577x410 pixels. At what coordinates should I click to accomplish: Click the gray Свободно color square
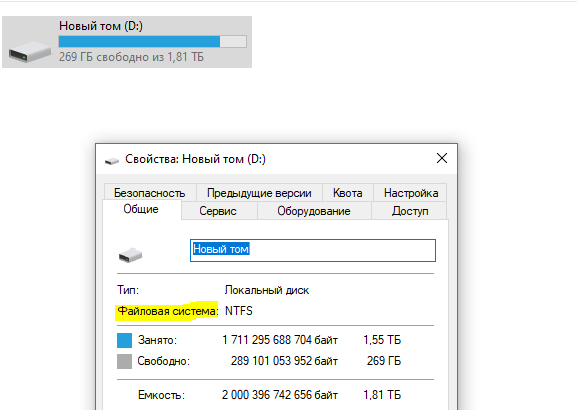(124, 361)
